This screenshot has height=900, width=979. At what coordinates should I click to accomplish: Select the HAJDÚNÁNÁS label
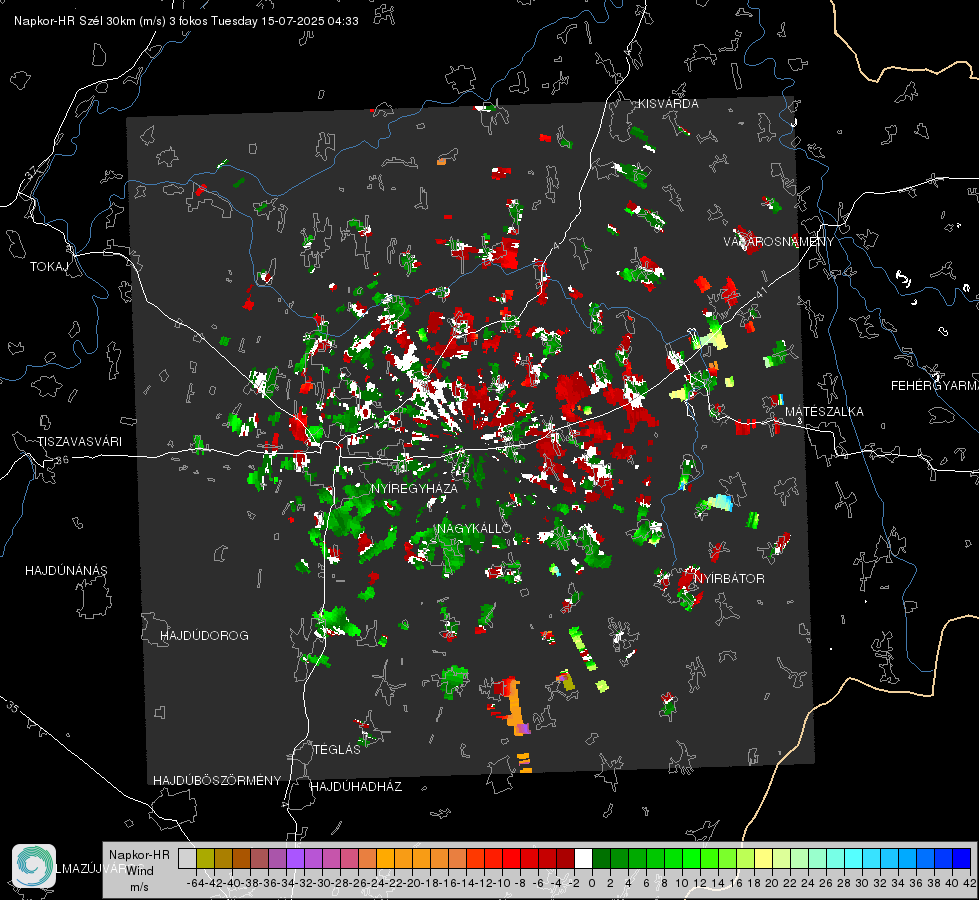pyautogui.click(x=66, y=571)
